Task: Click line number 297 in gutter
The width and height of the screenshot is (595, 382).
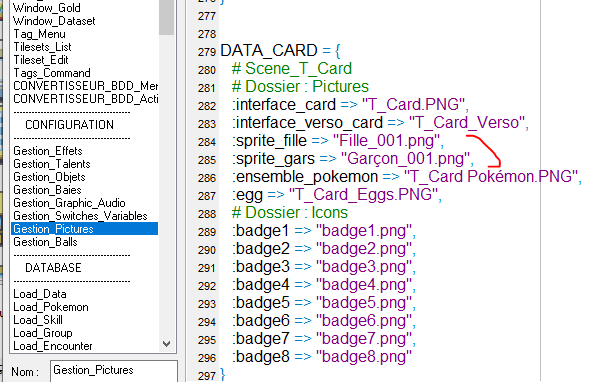Action: point(207,376)
